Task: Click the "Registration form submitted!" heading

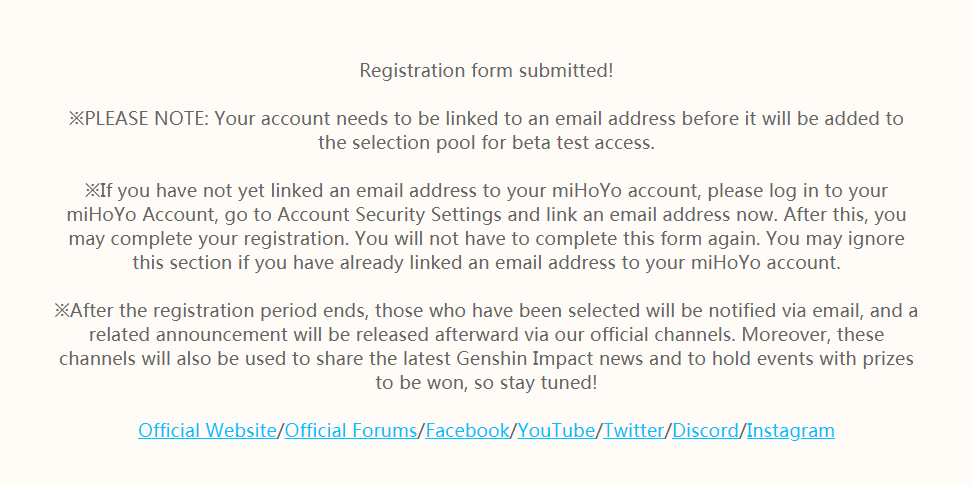Action: click(486, 71)
